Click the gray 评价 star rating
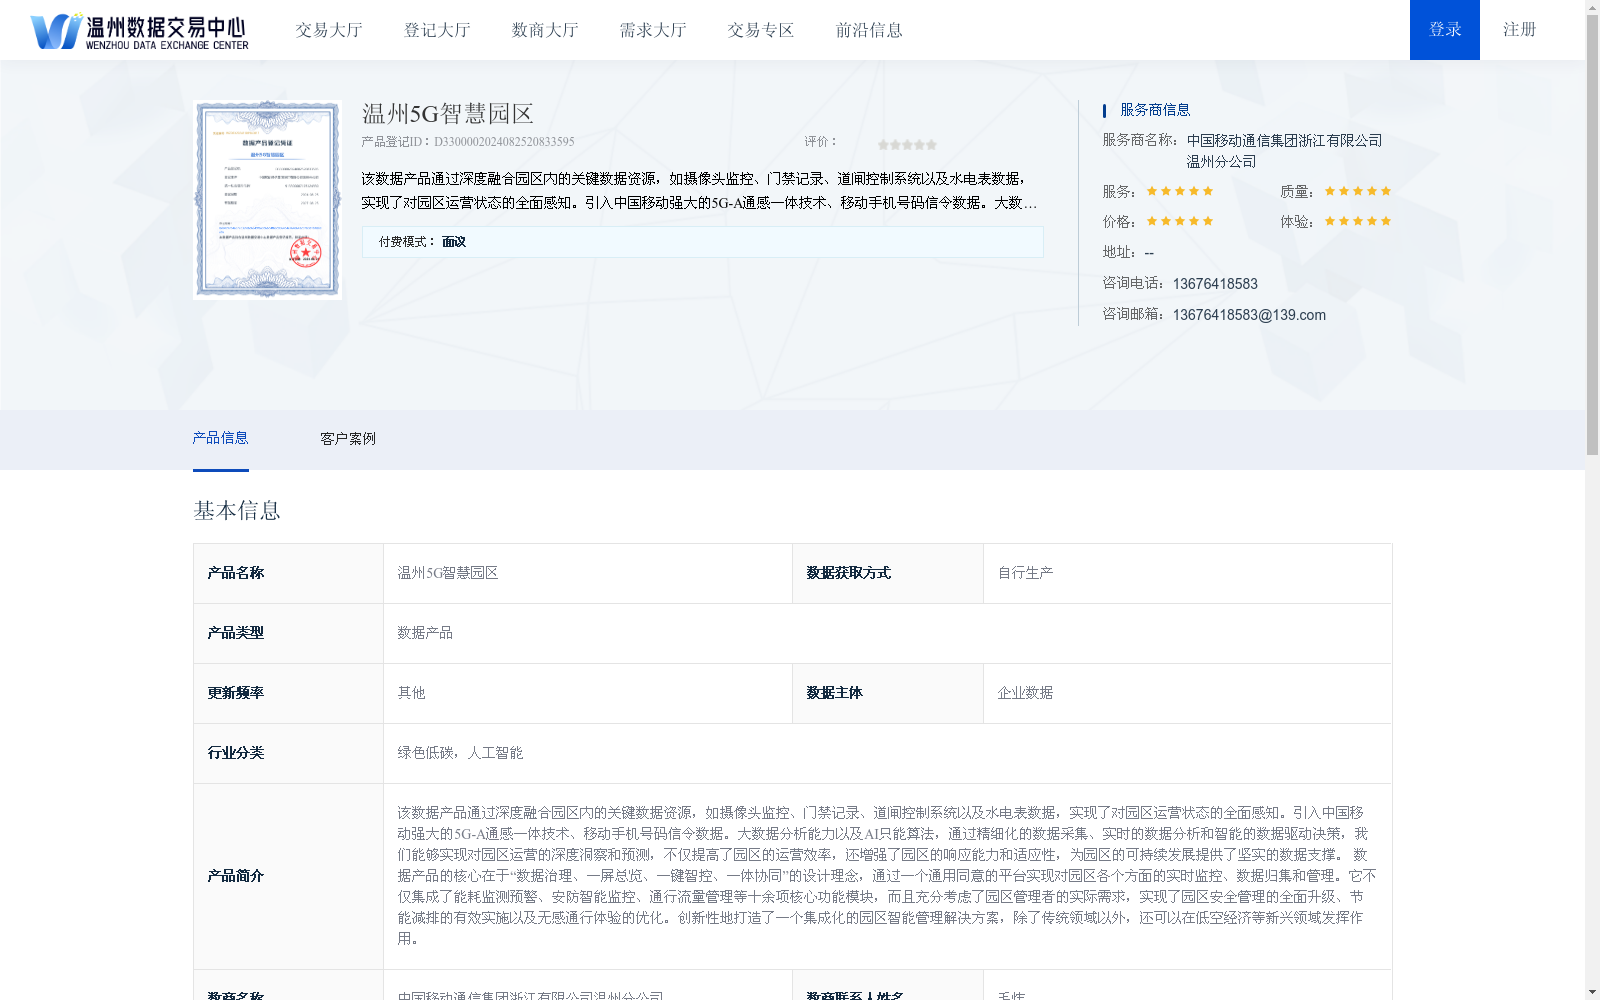The width and height of the screenshot is (1600, 1000). coord(907,144)
